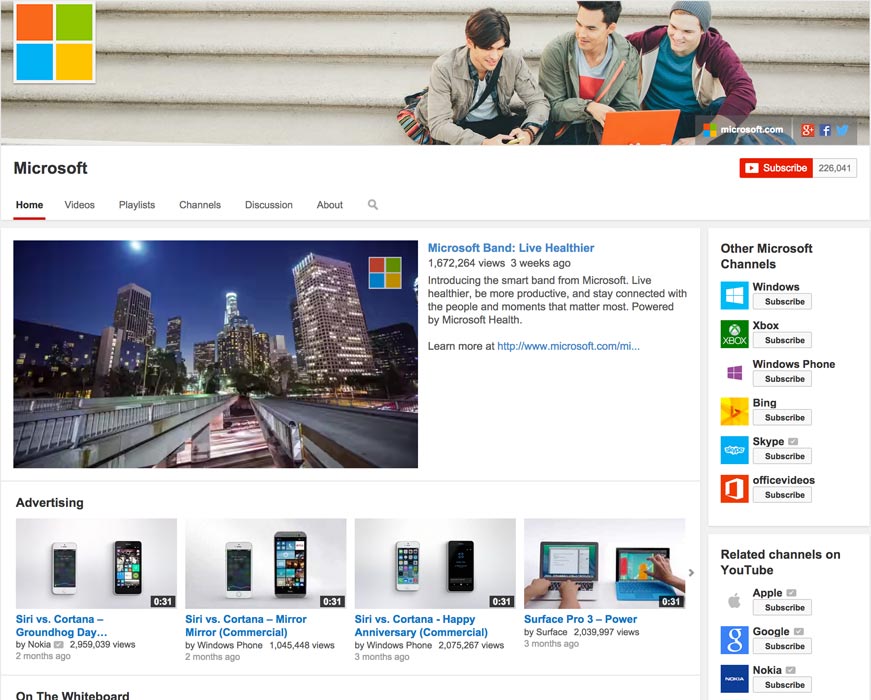Subscribe to the Apple channel
871x700 pixels.
pyautogui.click(x=782, y=607)
